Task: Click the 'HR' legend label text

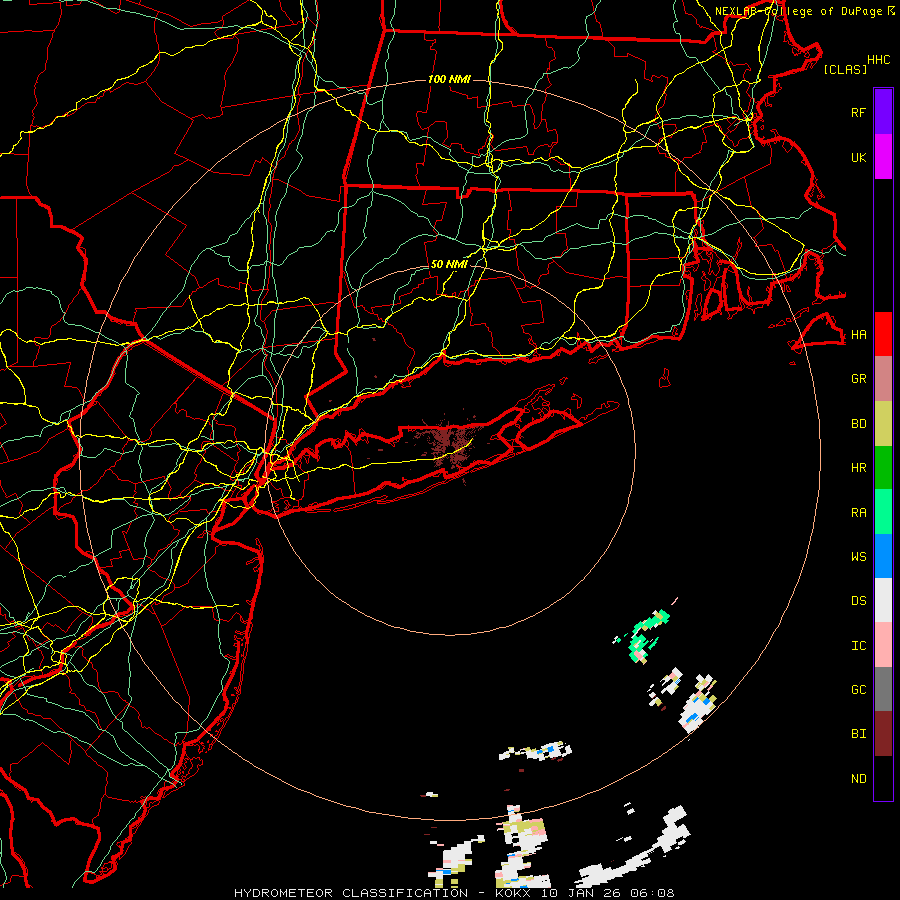Action: pos(858,468)
